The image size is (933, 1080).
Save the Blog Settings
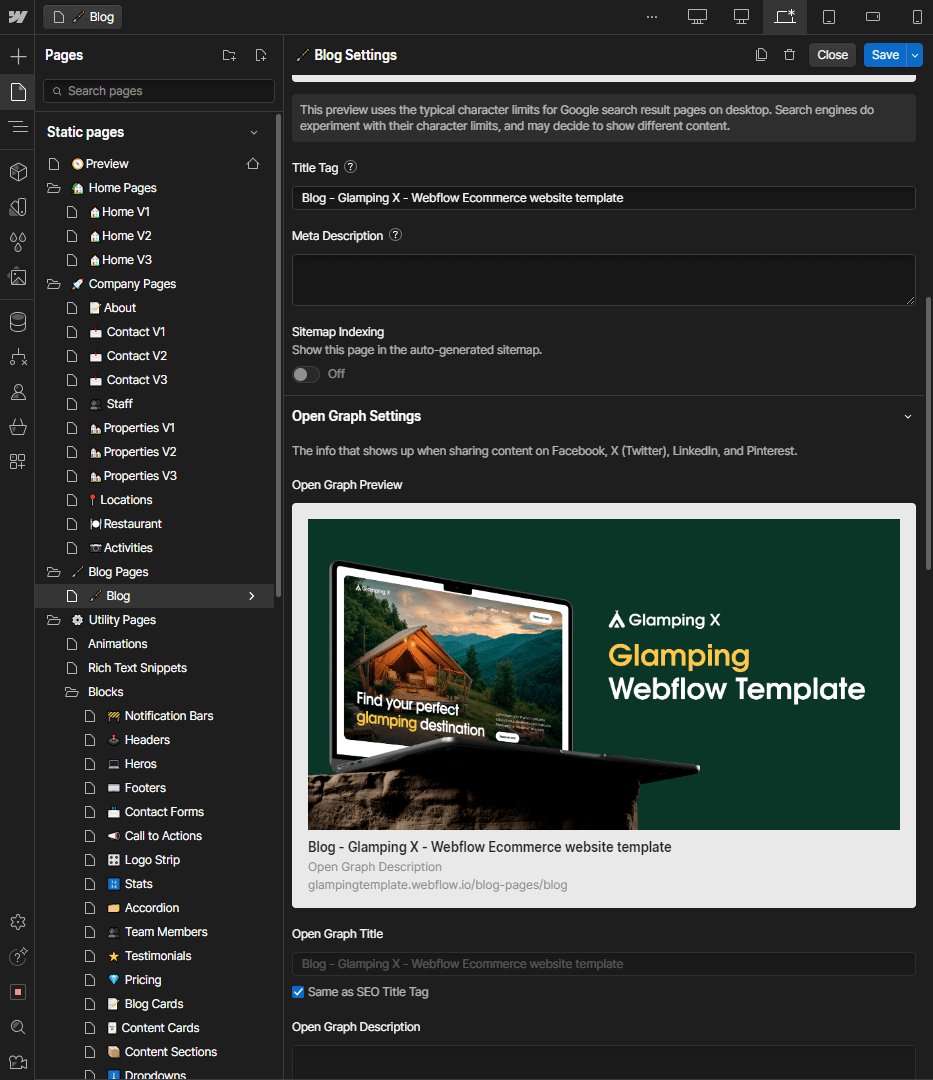884,55
